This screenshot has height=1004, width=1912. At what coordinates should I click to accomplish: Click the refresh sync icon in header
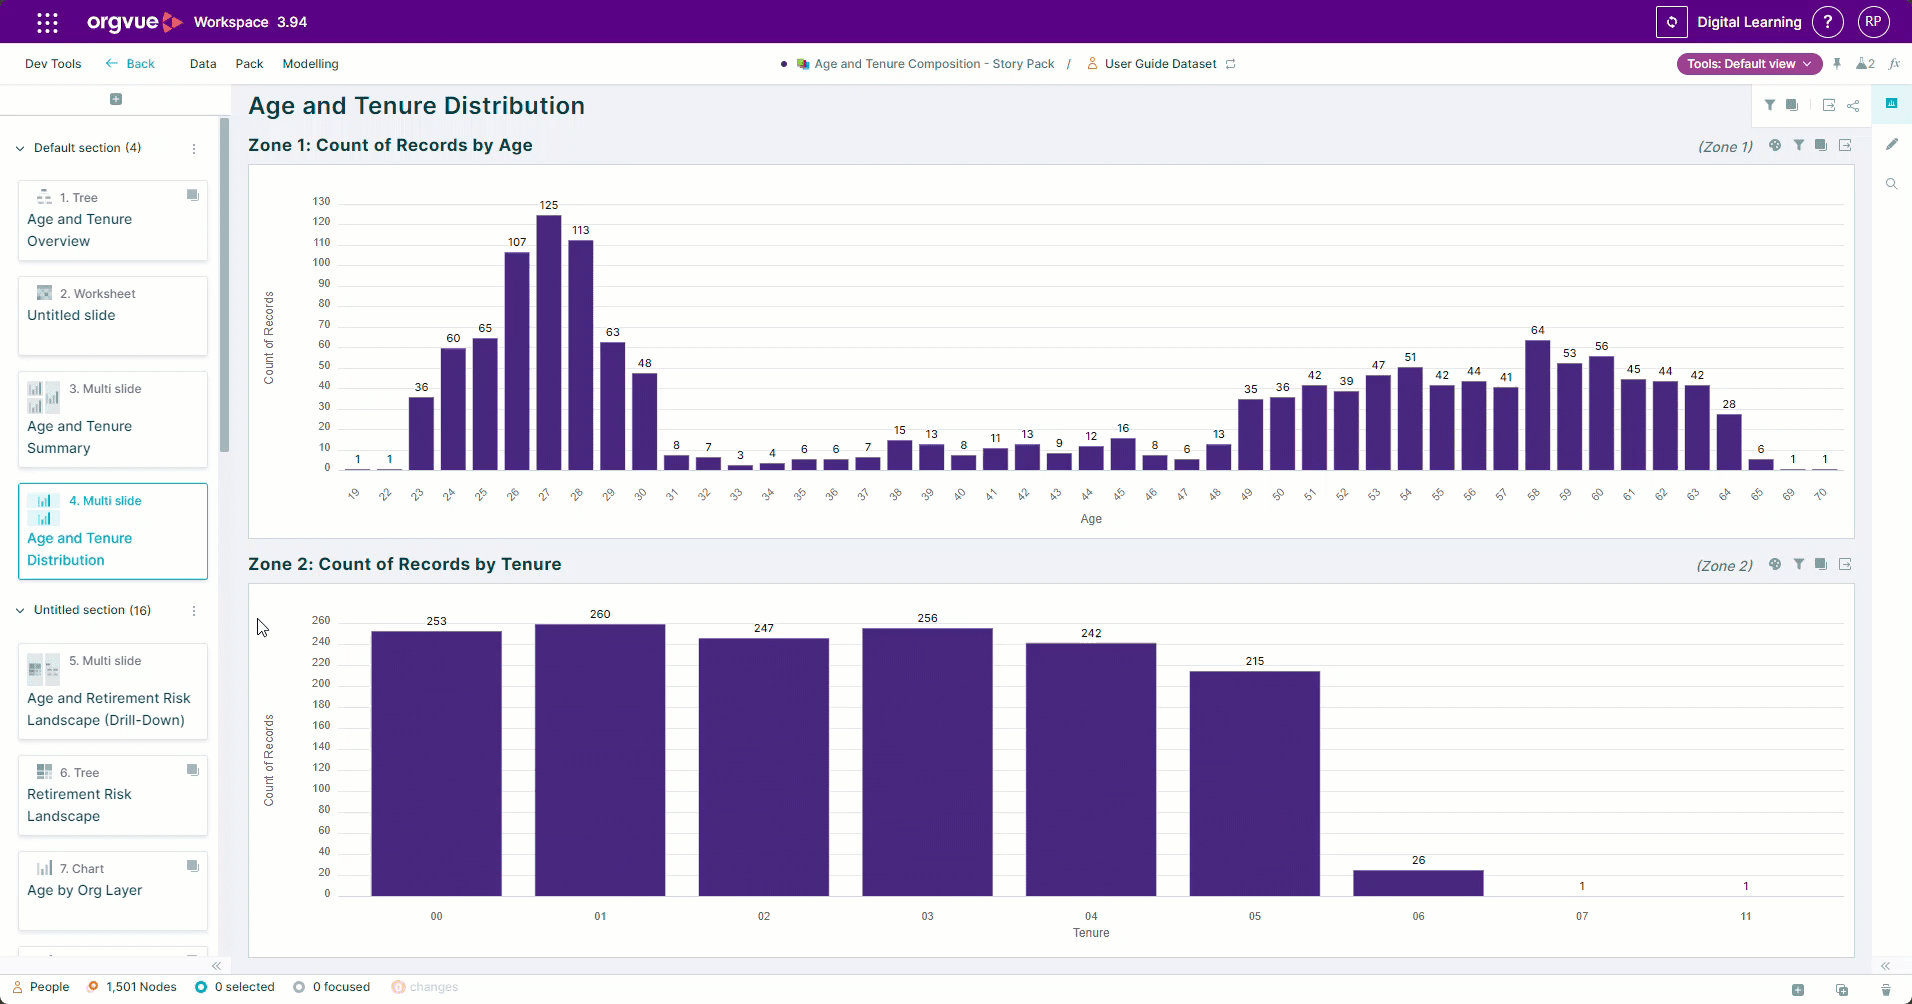(1671, 22)
